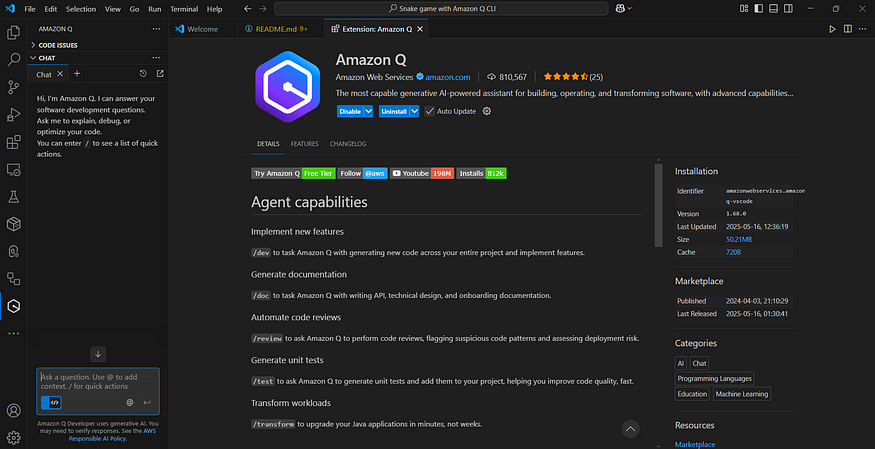Open the Terminal menu

[x=184, y=9]
